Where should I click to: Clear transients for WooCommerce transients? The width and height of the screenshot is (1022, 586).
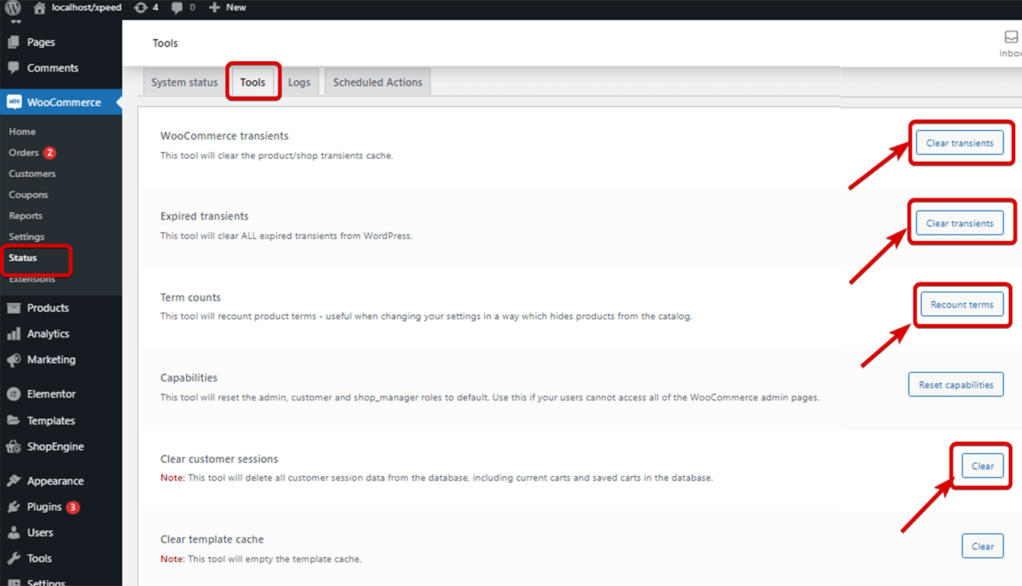[959, 144]
